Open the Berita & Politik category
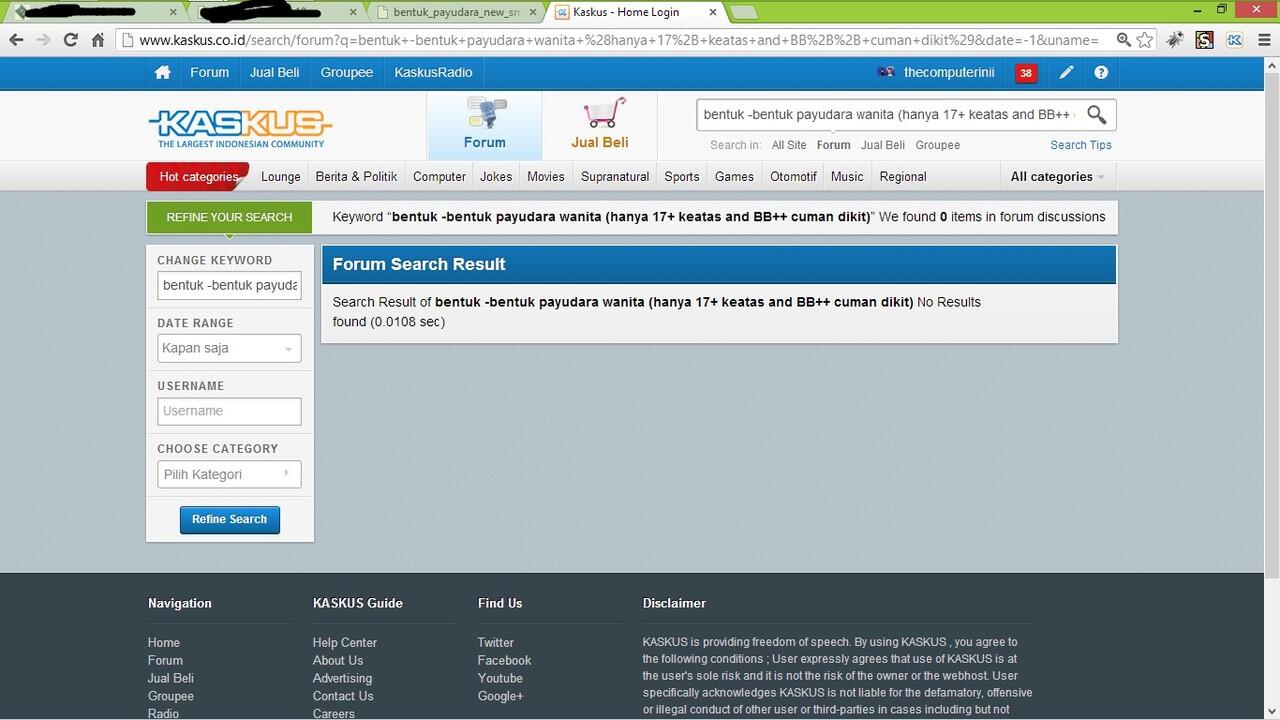Screen dimensions: 1280x720 pyautogui.click(x=356, y=177)
